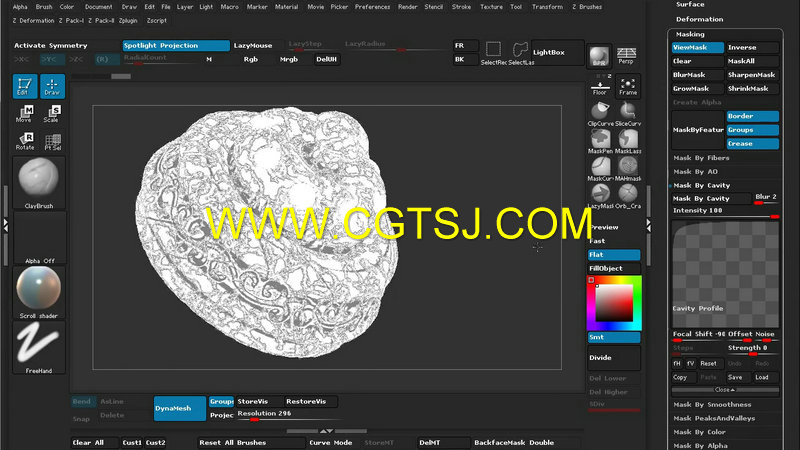Apply Mask By Cavity button
800x450 pixels.
[711, 198]
